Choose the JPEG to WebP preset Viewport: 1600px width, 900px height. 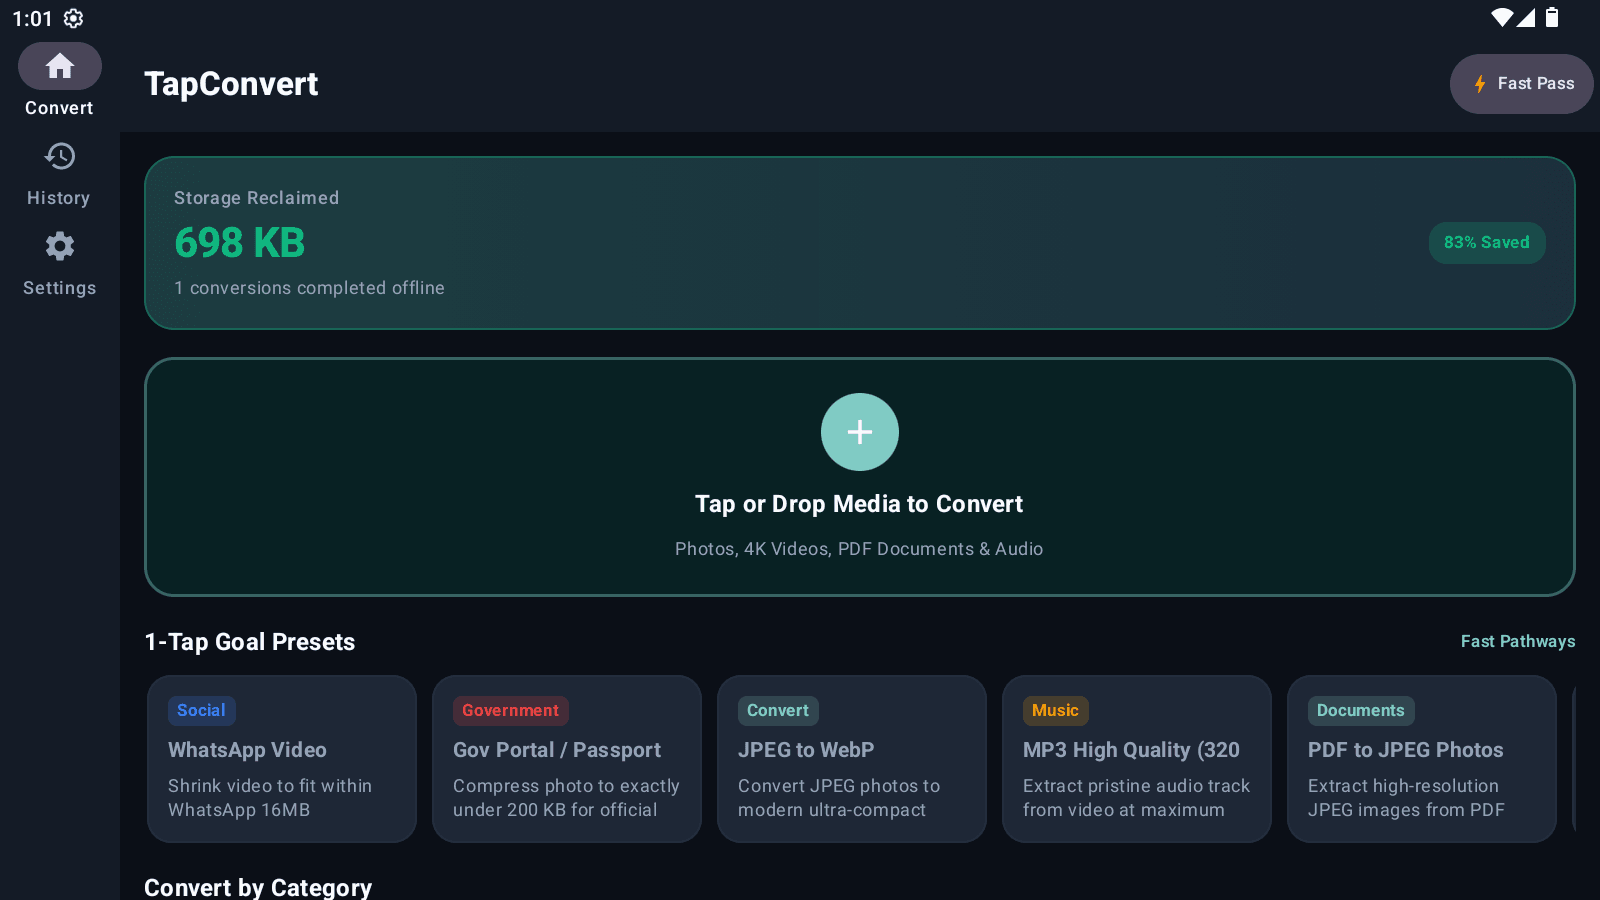[x=852, y=759]
